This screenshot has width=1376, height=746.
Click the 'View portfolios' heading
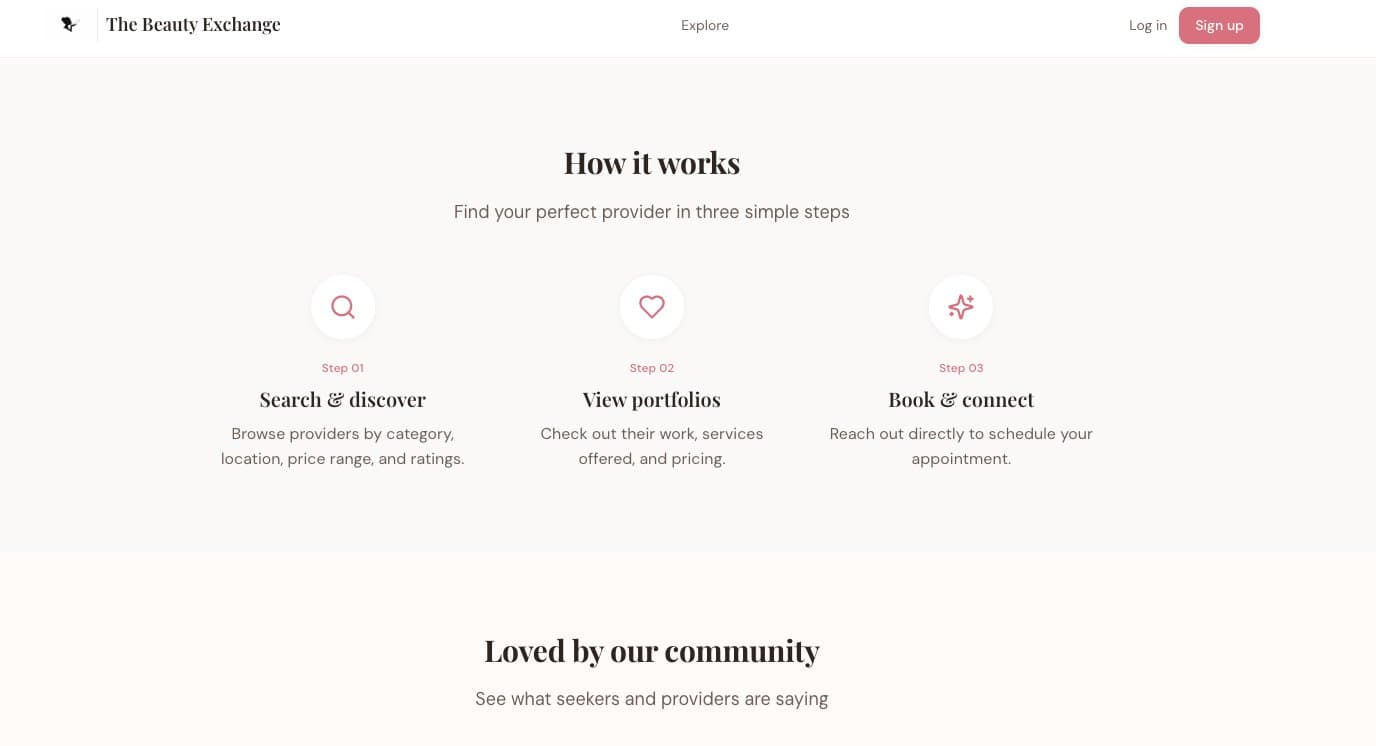click(652, 399)
